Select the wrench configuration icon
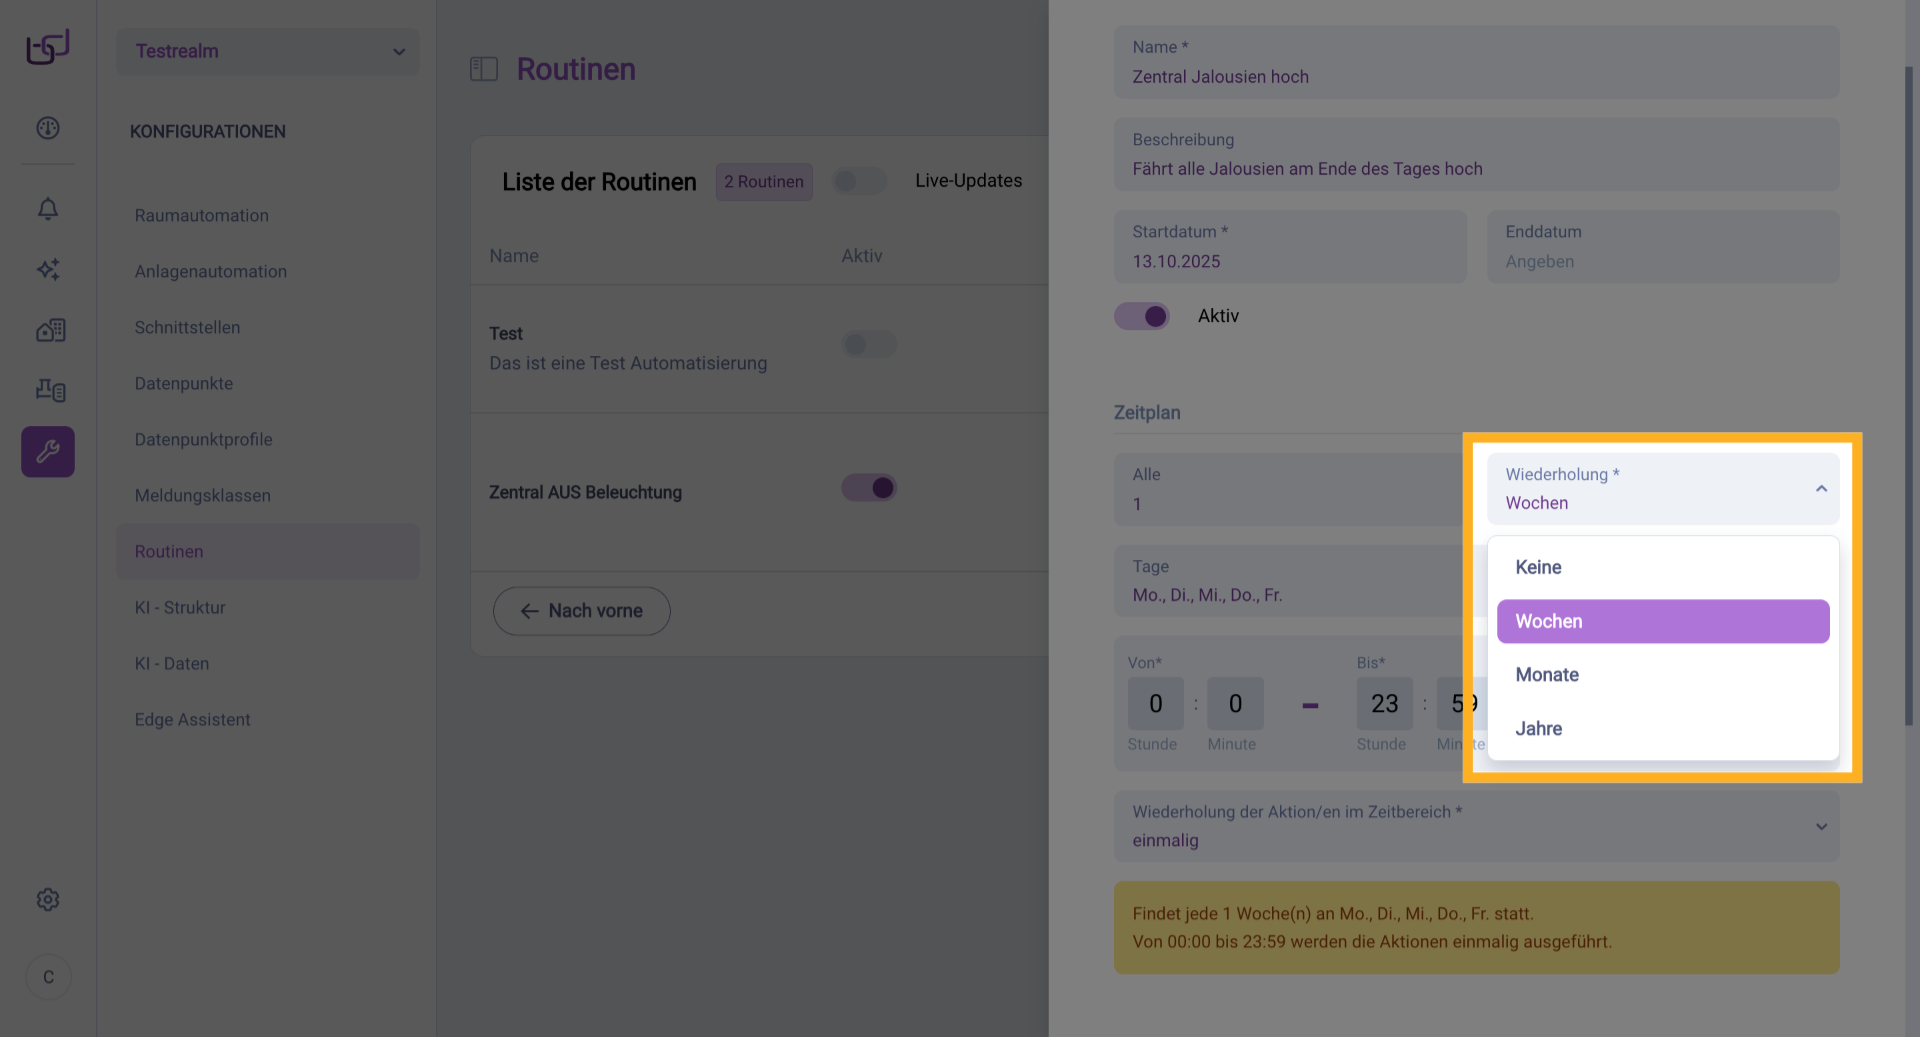 pyautogui.click(x=48, y=452)
